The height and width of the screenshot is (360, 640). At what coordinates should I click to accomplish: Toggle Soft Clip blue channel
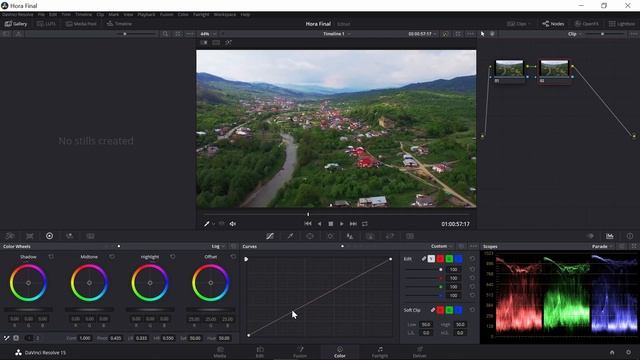pos(458,310)
